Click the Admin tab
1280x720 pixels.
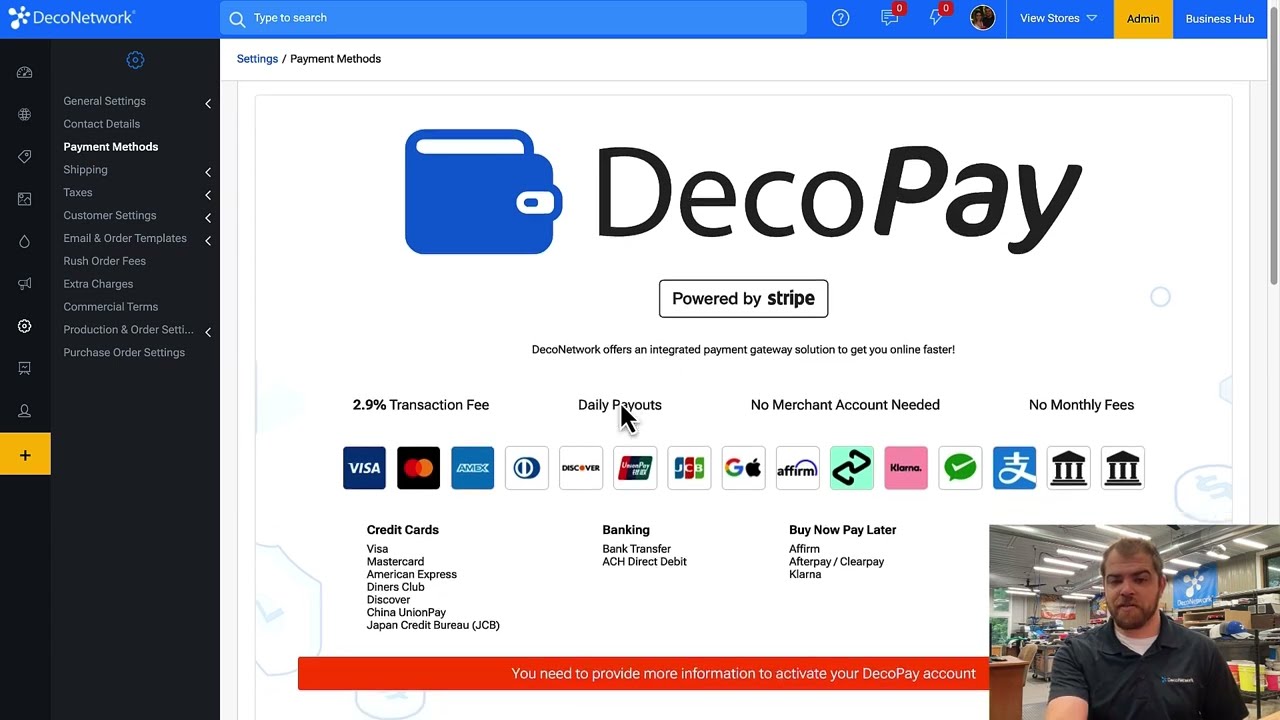[1143, 18]
